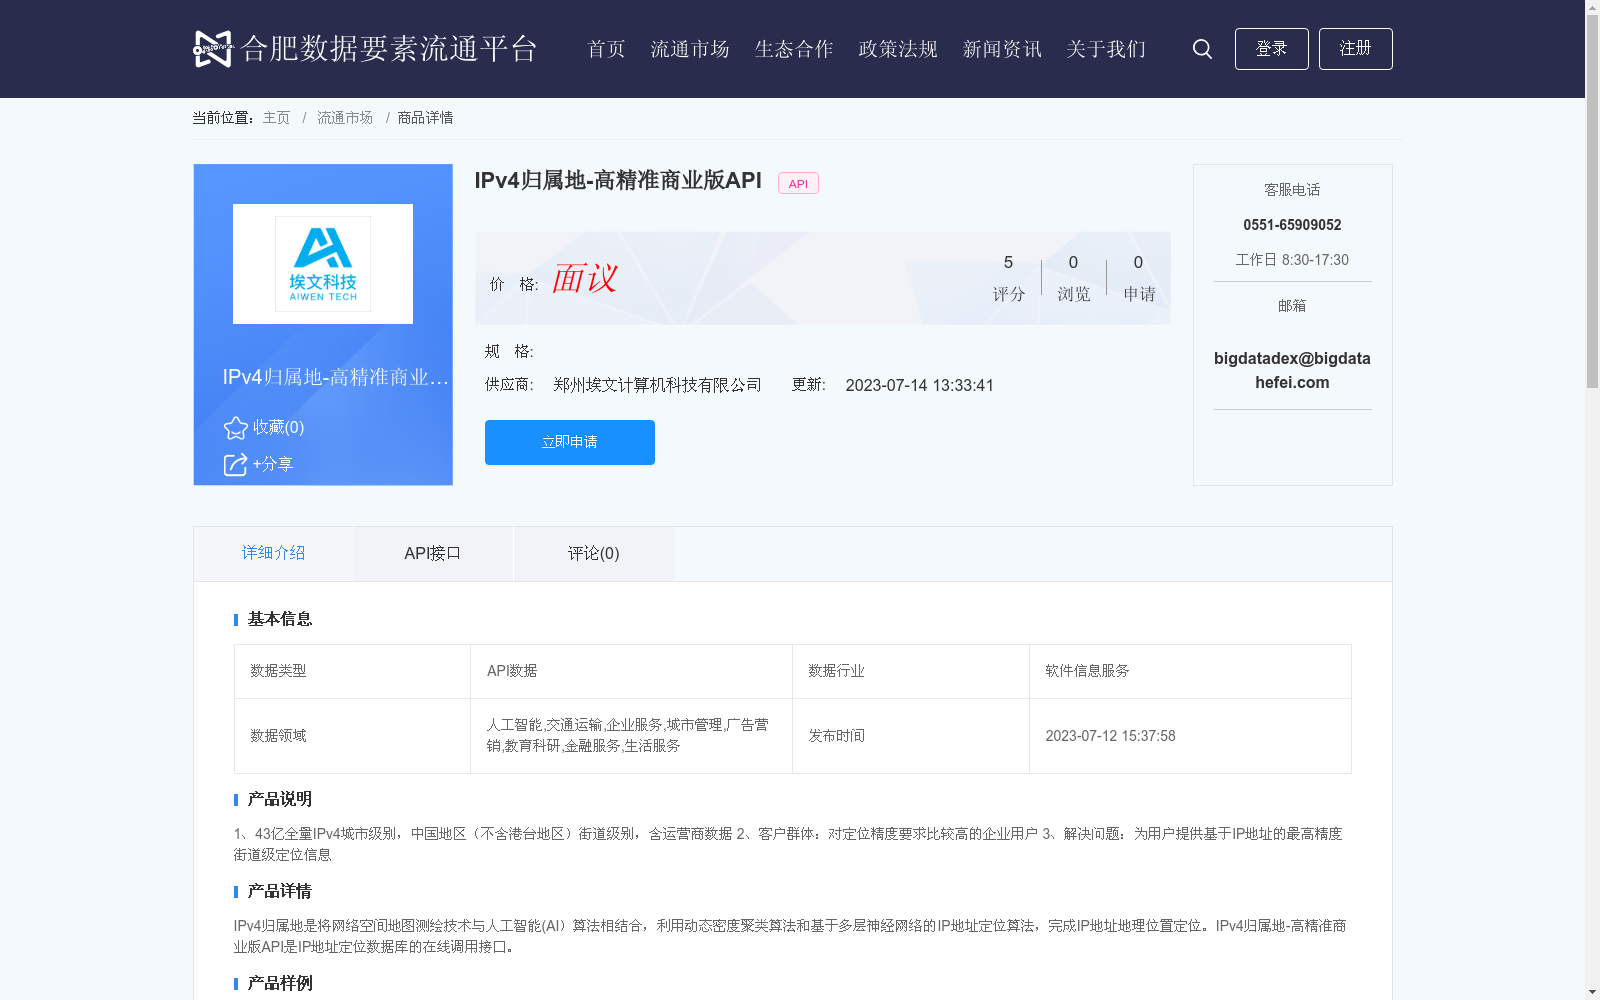The height and width of the screenshot is (1000, 1600).
Task: Click the 浏览 view count label
Action: (1074, 294)
